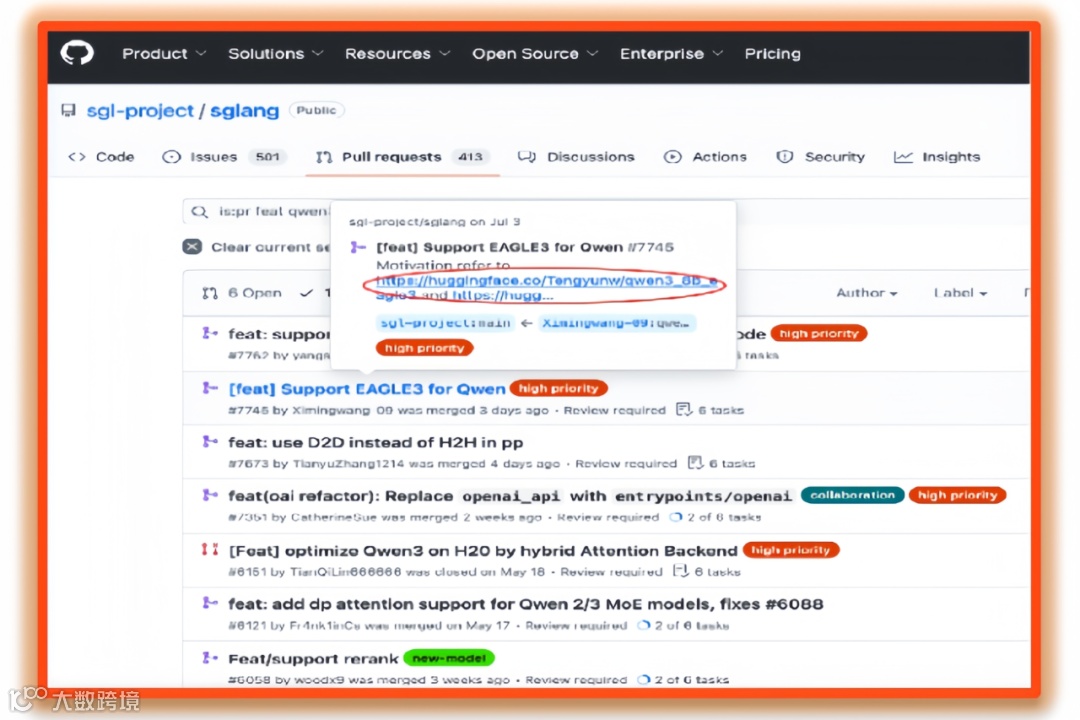Click merged icon of D2D PR row
Screen dimensions: 1080x720
click(210, 442)
